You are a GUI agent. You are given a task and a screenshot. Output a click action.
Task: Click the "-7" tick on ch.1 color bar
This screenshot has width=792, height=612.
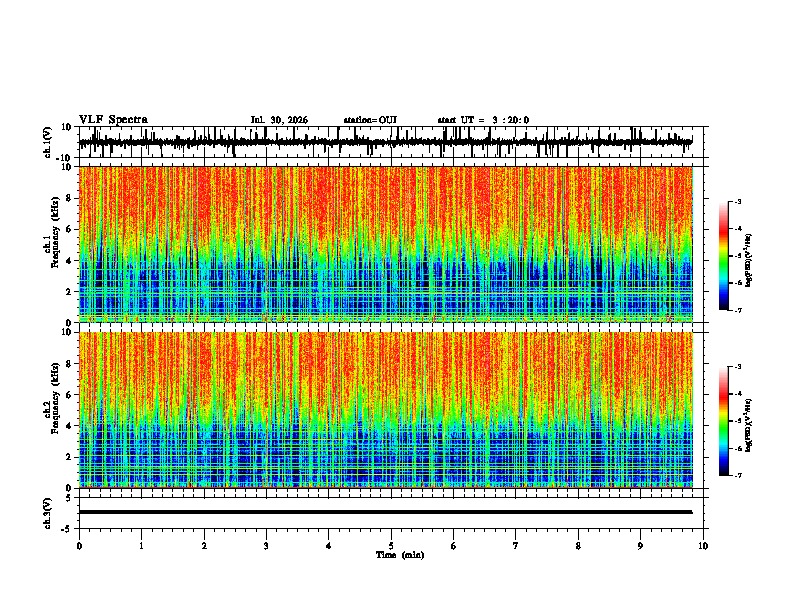[x=737, y=310]
